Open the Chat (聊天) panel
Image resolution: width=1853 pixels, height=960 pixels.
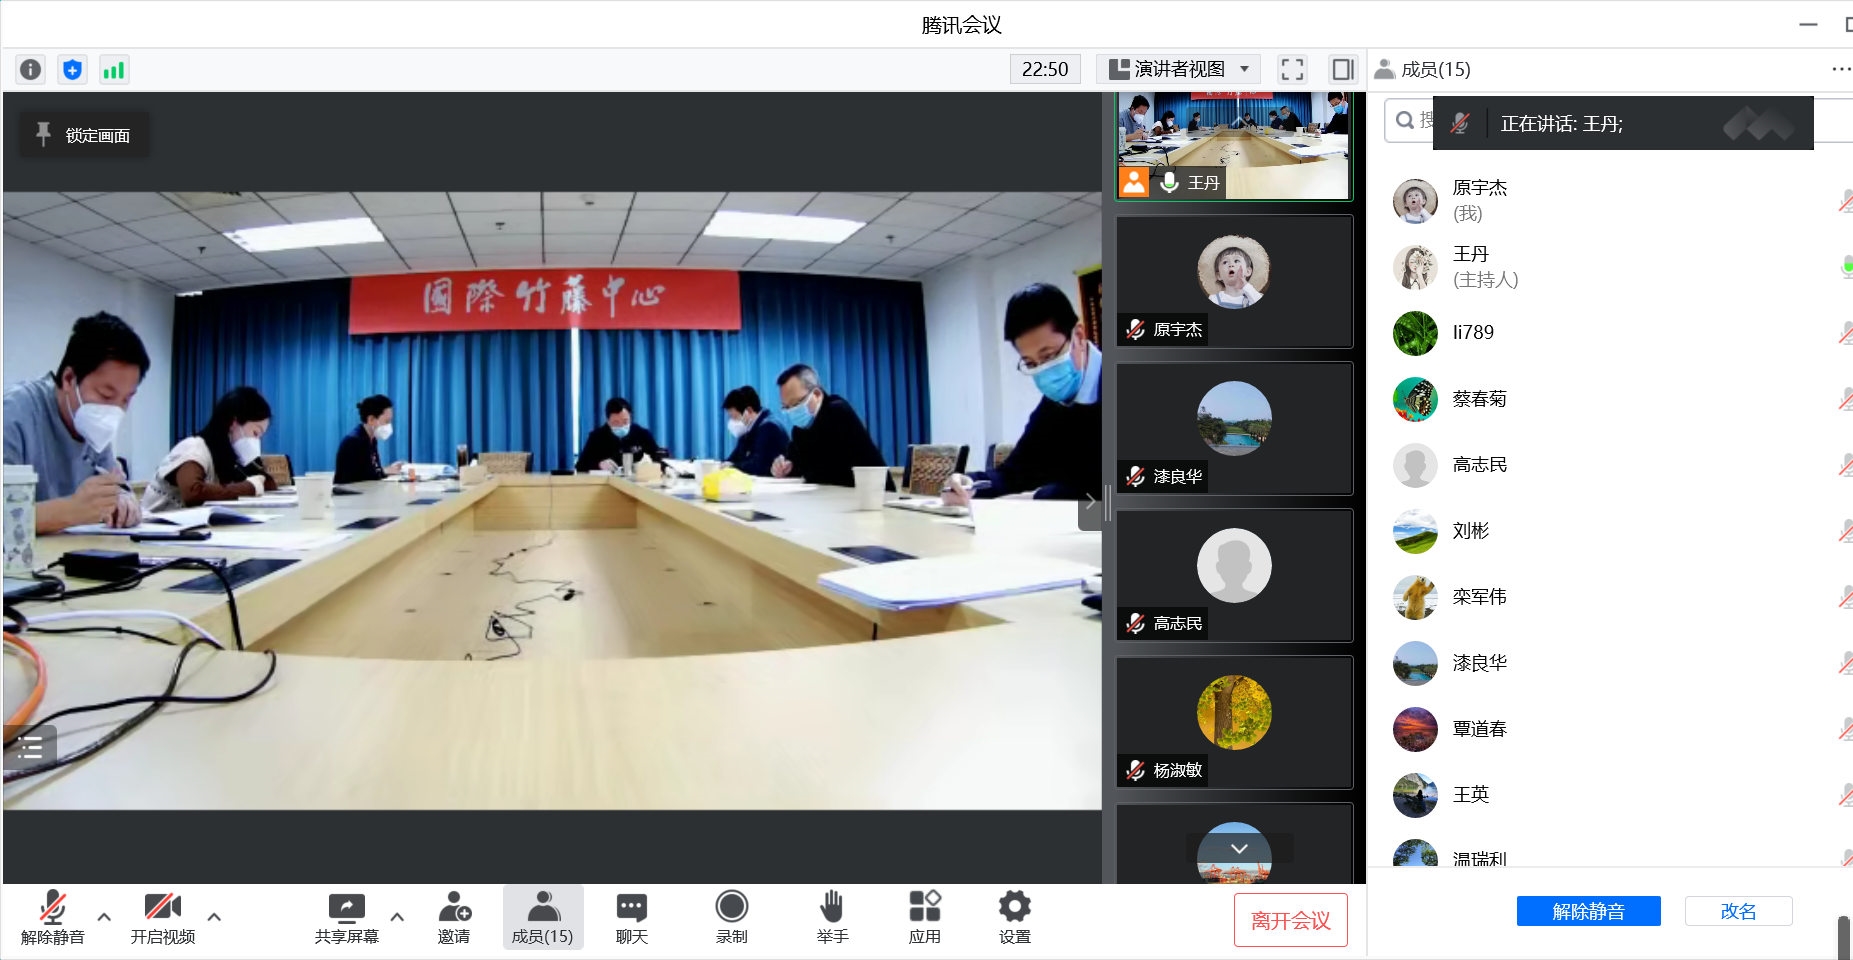tap(631, 918)
